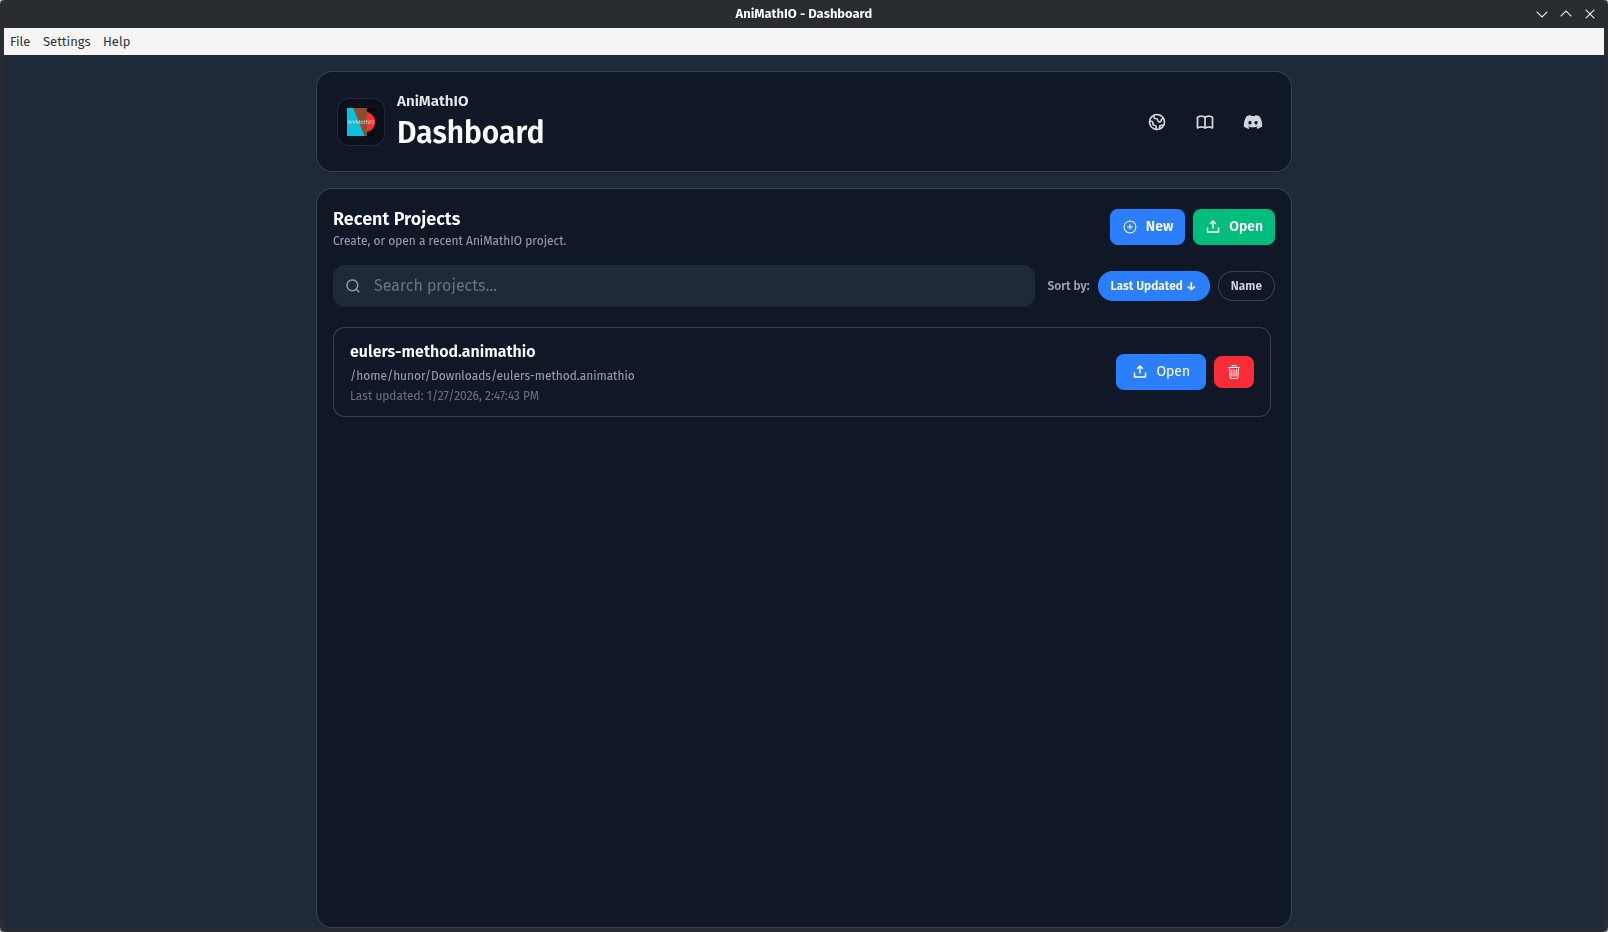Open the eulers-method.animathio project
This screenshot has height=932, width=1608.
(x=1160, y=371)
